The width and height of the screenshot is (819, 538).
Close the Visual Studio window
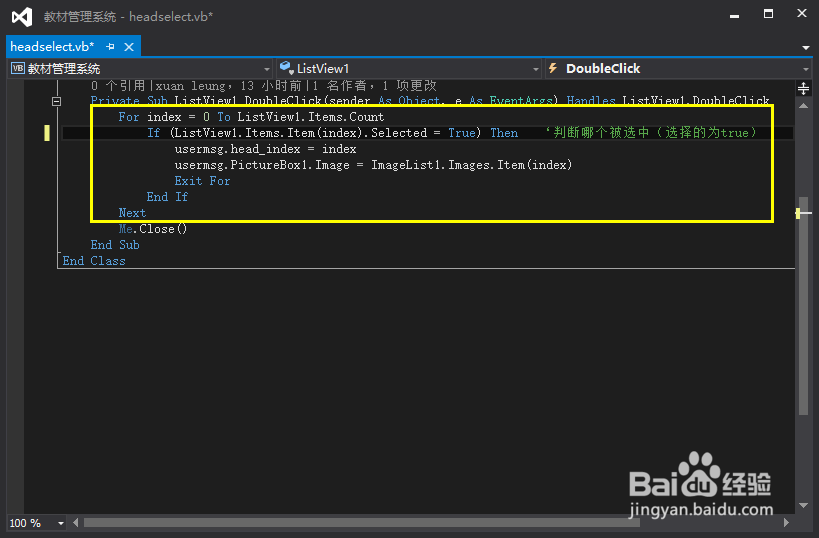802,14
